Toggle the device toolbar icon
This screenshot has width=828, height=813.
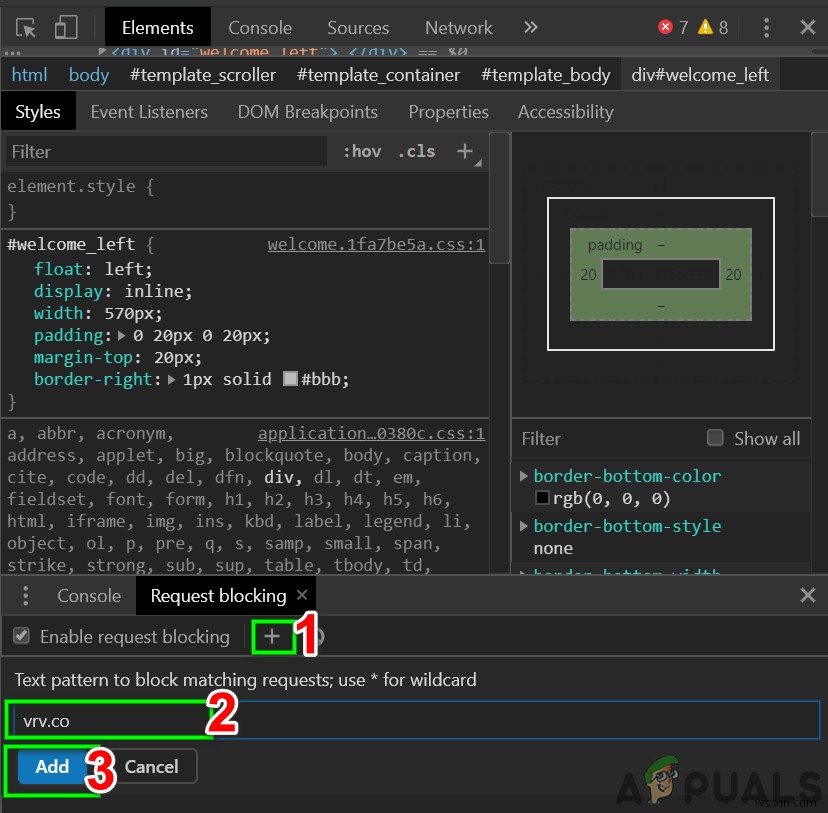[x=66, y=27]
